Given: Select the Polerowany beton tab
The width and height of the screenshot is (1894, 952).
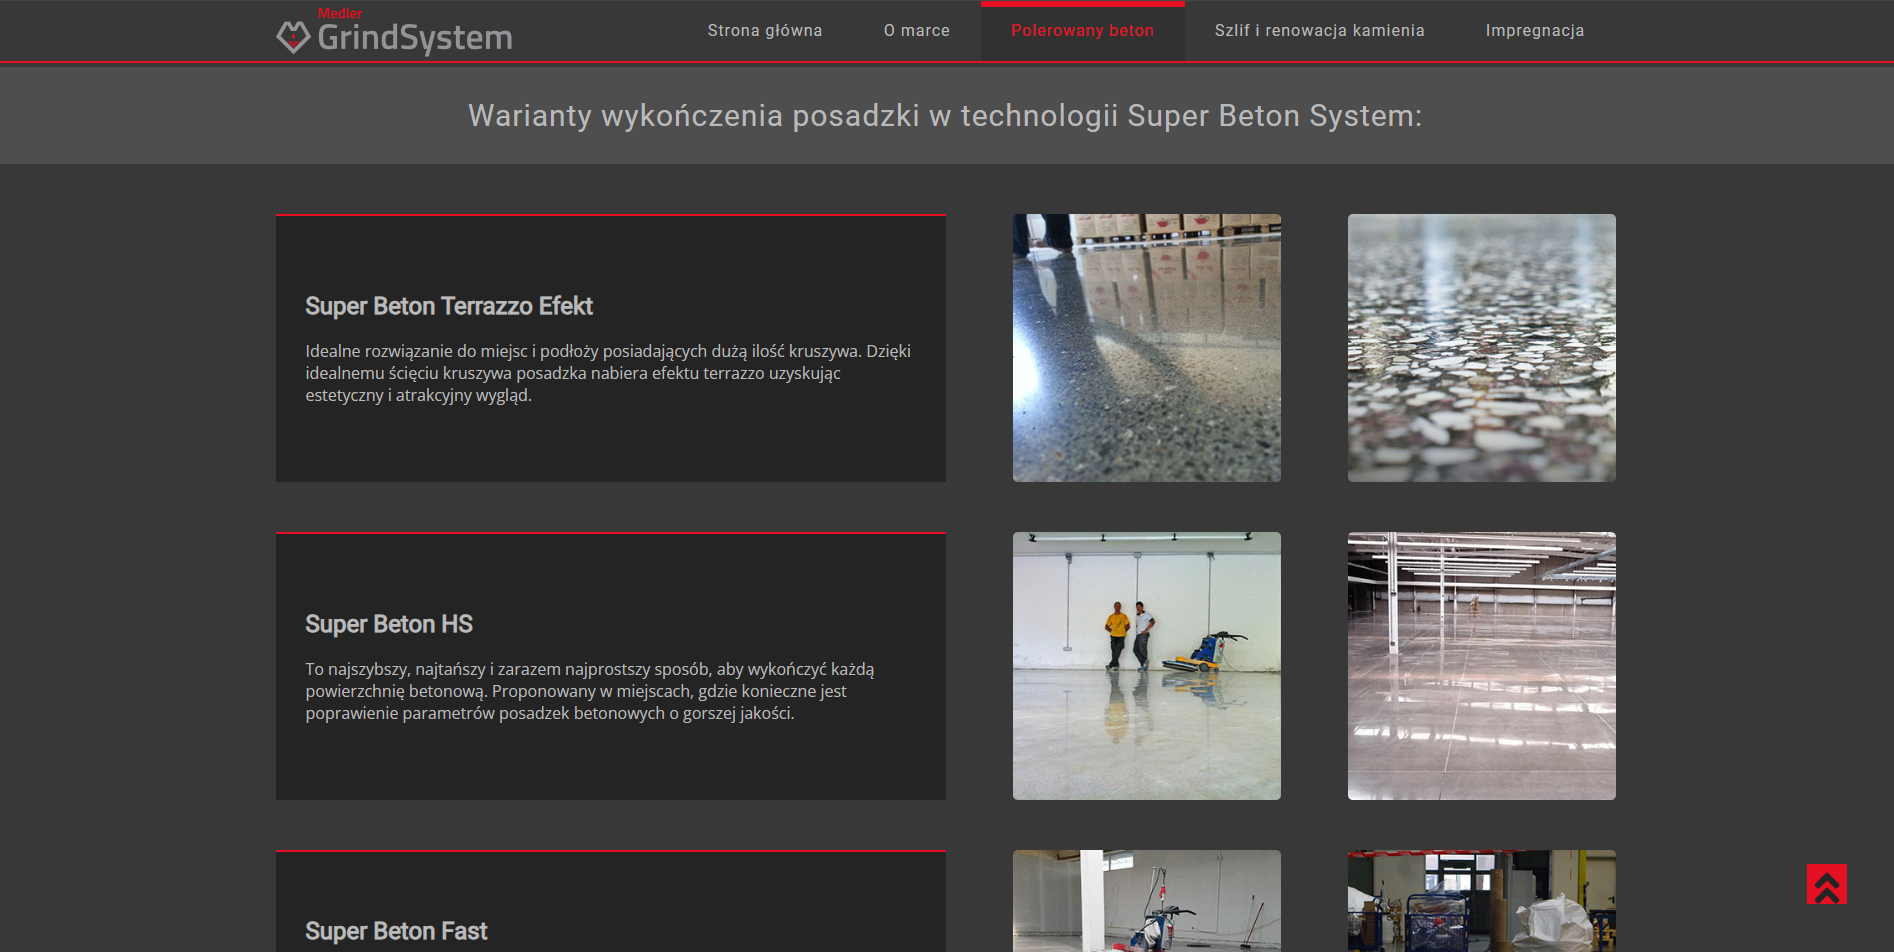Looking at the screenshot, I should click(1082, 31).
